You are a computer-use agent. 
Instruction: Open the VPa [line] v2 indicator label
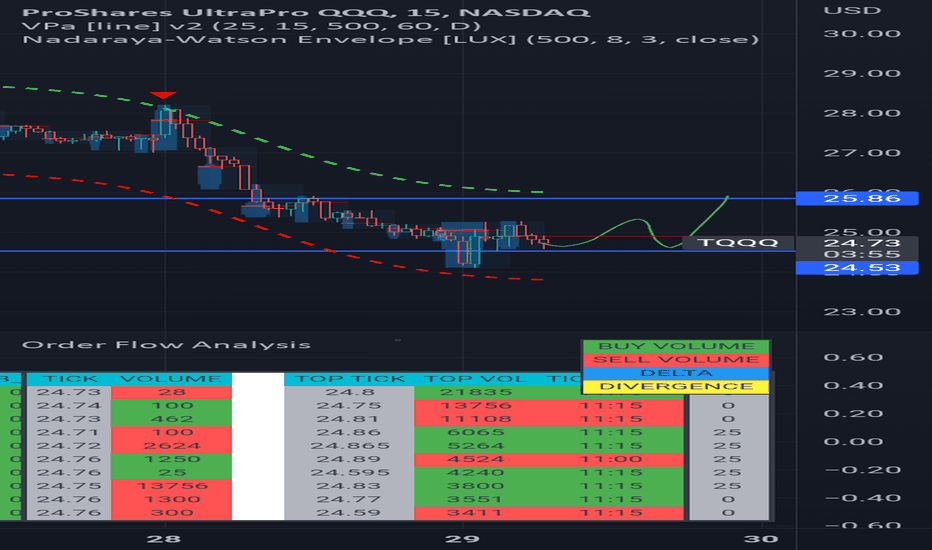[x=251, y=26]
